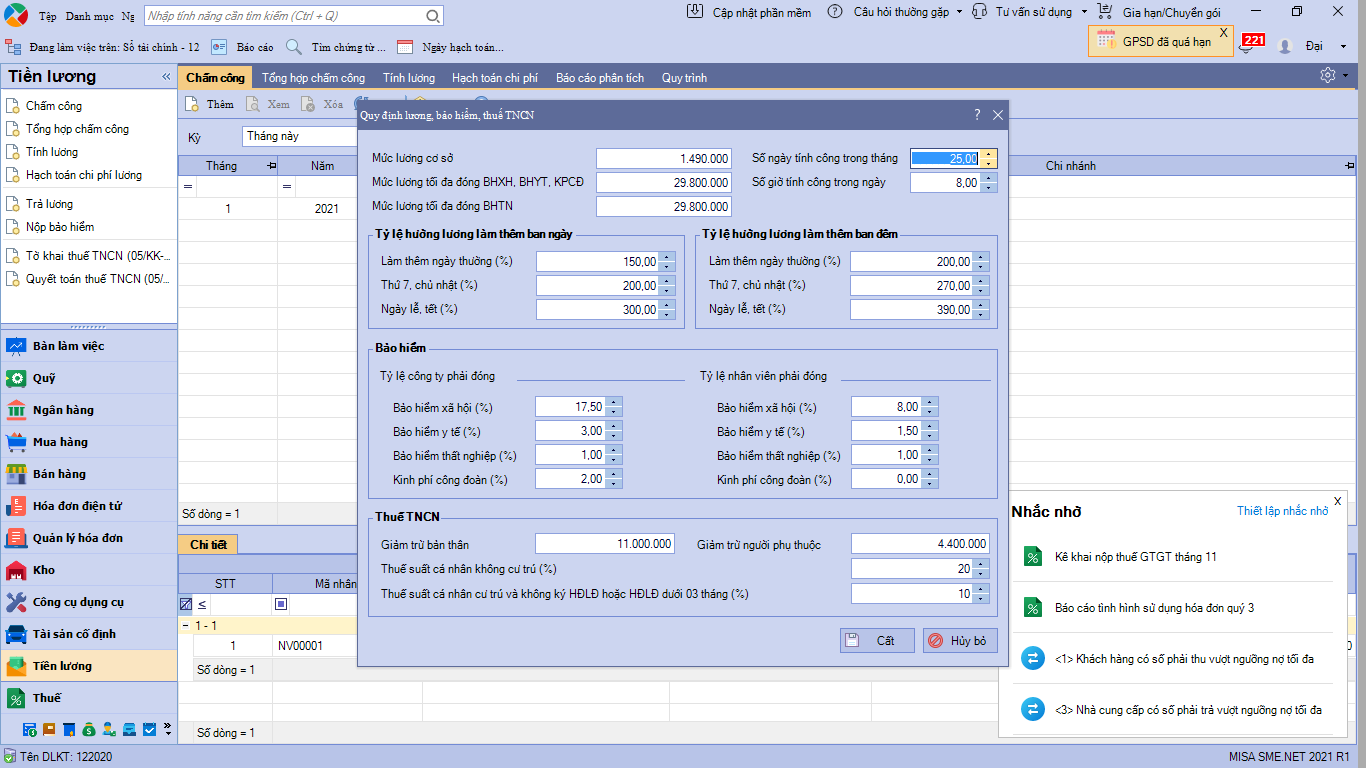Decrease Thuế suất cá nhân không cư trú

[x=981, y=573]
